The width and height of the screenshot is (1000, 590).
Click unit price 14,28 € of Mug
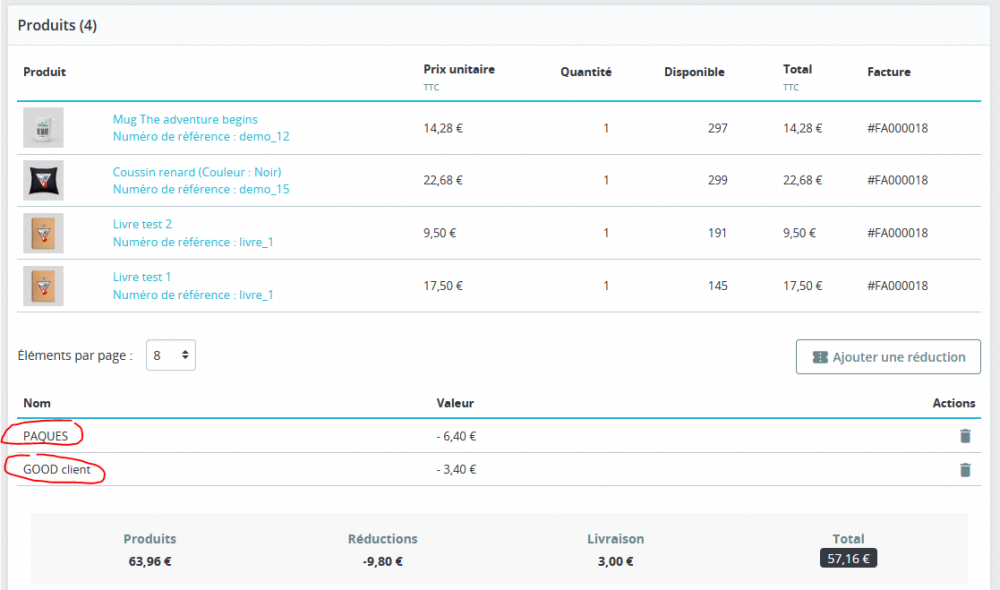coord(443,128)
